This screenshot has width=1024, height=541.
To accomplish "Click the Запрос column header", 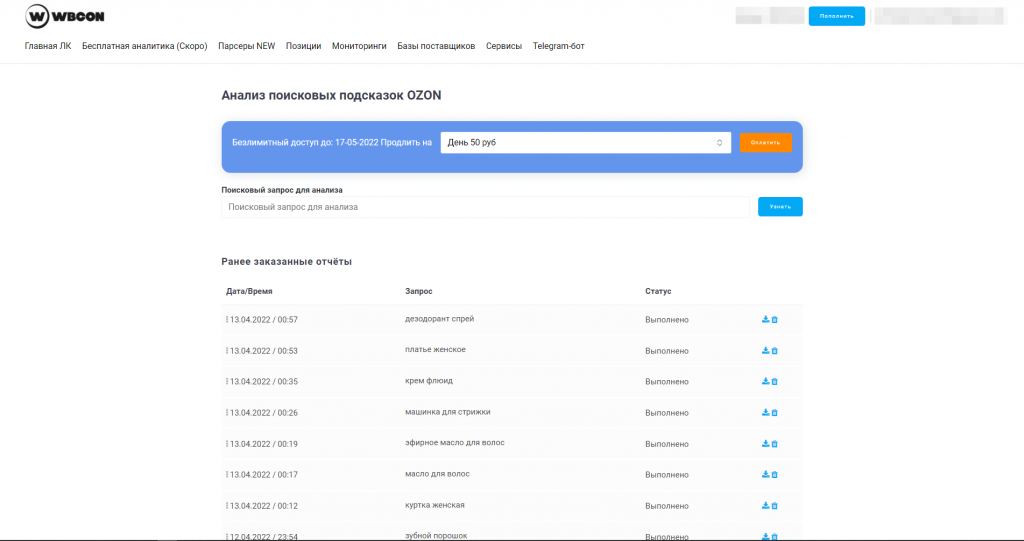I will point(419,291).
